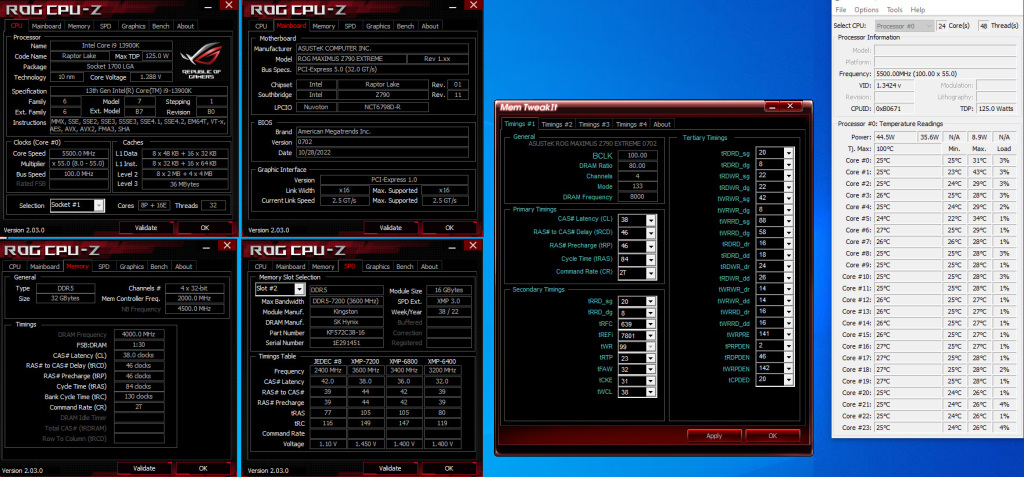Image resolution: width=1024 pixels, height=477 pixels.
Task: Open the File menu in Core Temp window
Action: pos(840,10)
